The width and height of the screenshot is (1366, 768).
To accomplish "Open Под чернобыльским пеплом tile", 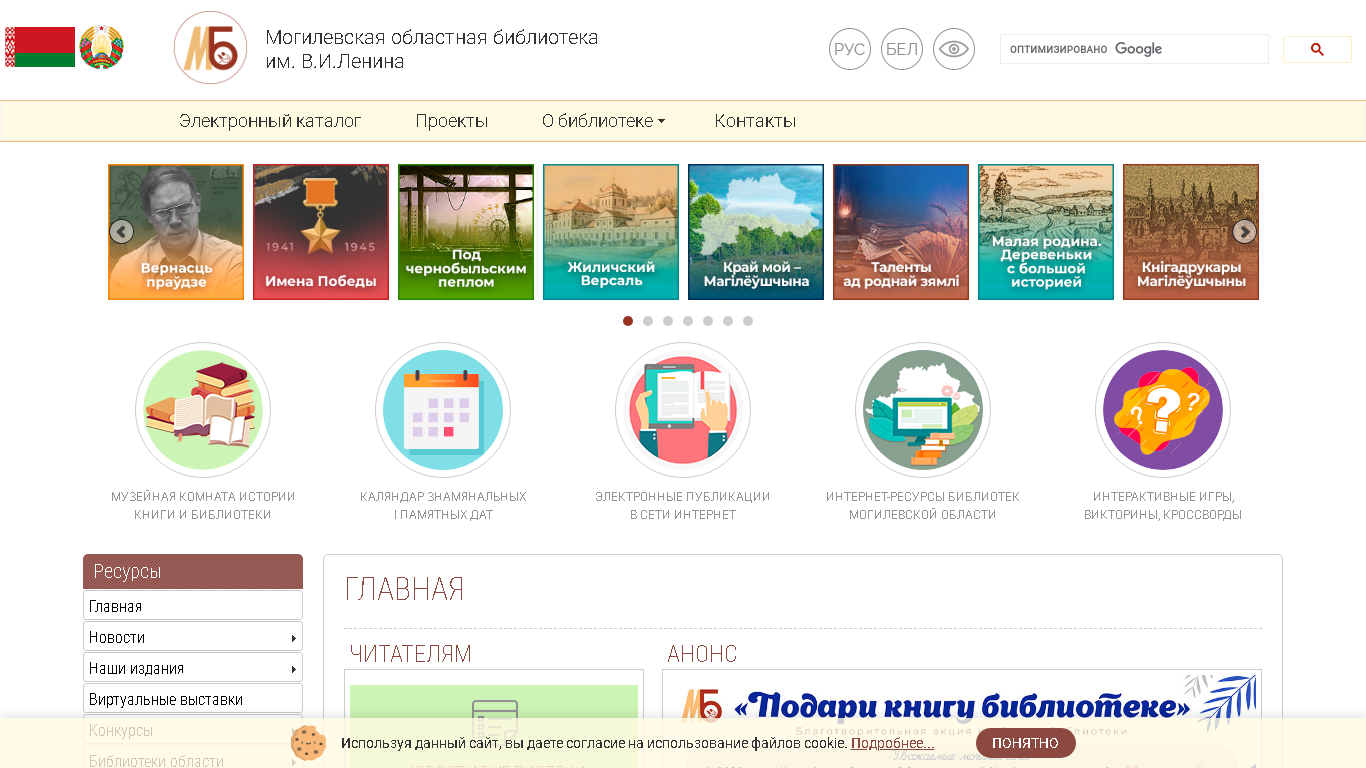I will click(466, 232).
